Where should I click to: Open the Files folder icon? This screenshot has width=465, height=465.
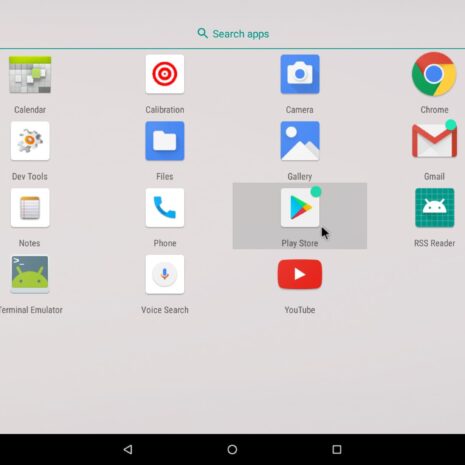pyautogui.click(x=165, y=141)
